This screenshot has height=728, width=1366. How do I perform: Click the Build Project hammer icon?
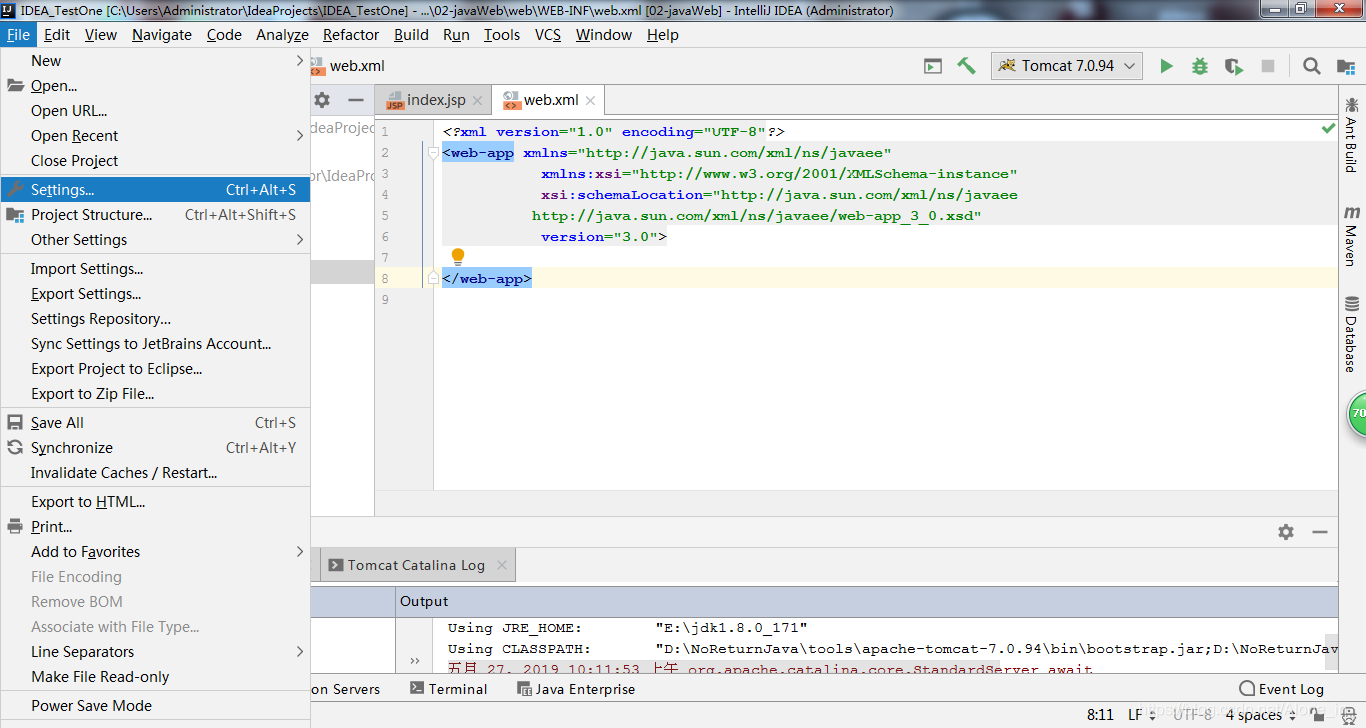966,66
